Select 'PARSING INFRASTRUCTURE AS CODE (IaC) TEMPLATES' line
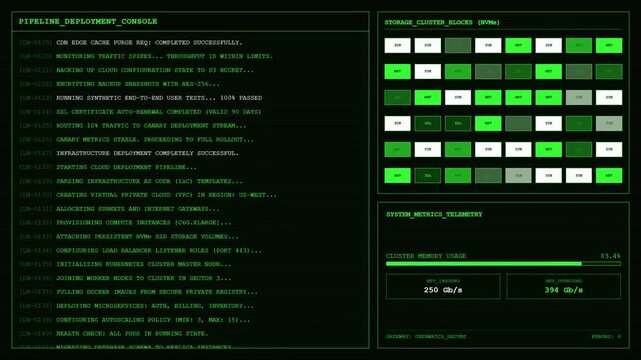Image resolution: width=641 pixels, height=360 pixels. (x=130, y=181)
